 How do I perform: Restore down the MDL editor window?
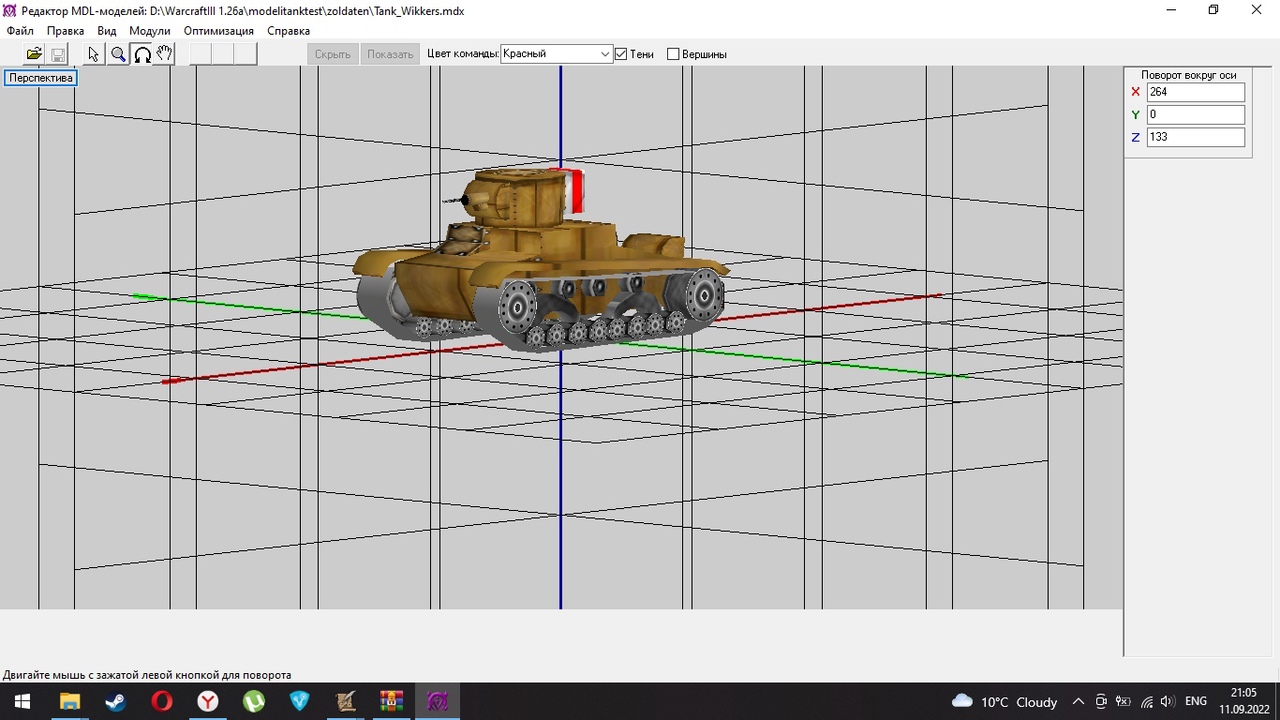(x=1213, y=10)
